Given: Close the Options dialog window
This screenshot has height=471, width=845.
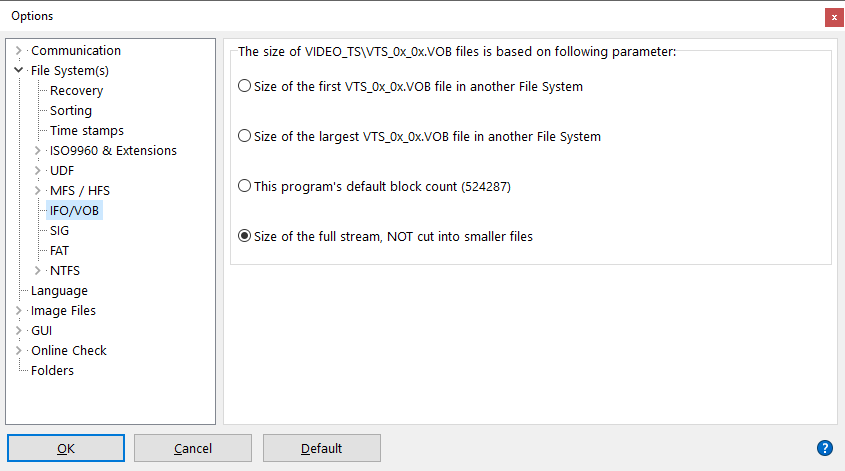Looking at the screenshot, I should [x=833, y=16].
